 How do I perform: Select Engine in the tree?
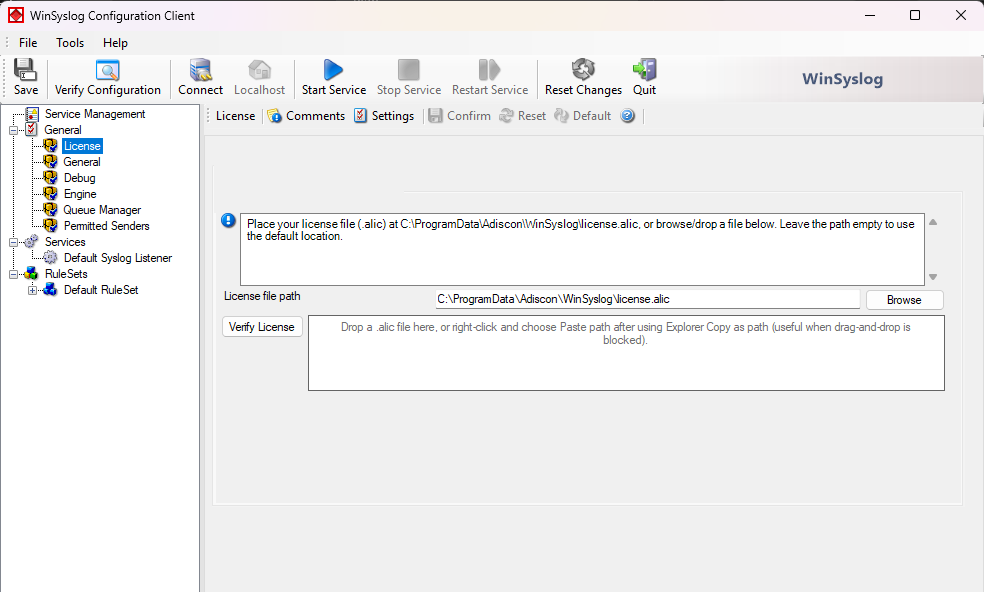click(x=80, y=194)
